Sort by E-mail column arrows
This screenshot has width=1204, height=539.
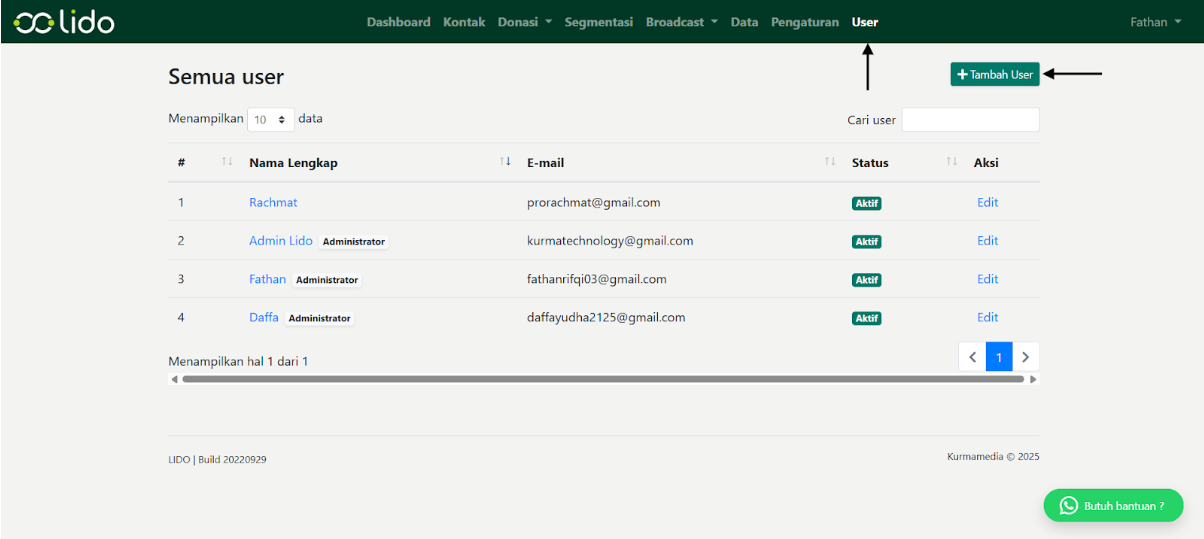[829, 163]
